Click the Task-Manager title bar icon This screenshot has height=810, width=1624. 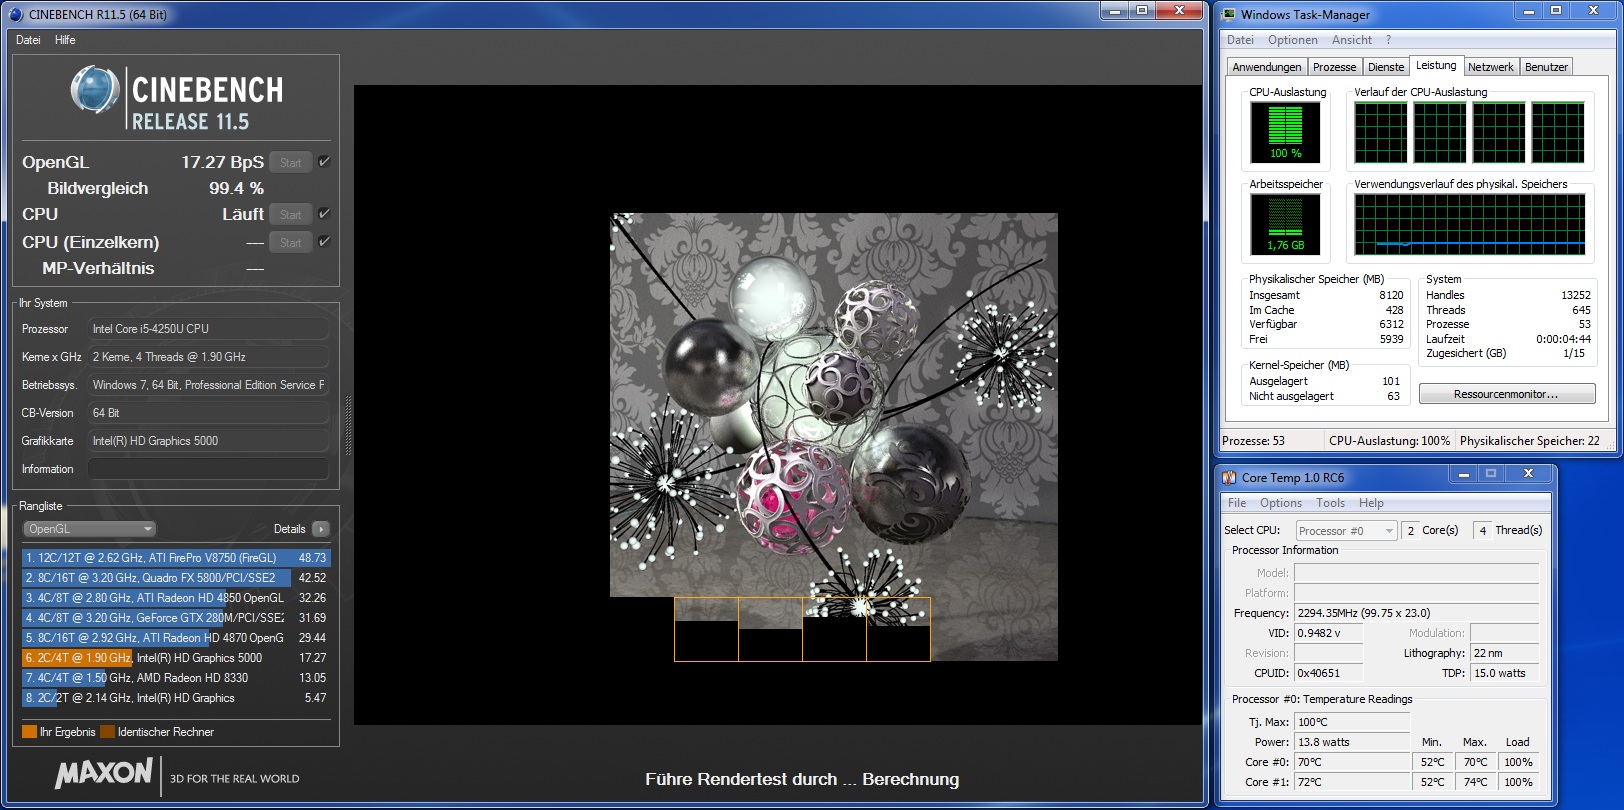pyautogui.click(x=1229, y=14)
